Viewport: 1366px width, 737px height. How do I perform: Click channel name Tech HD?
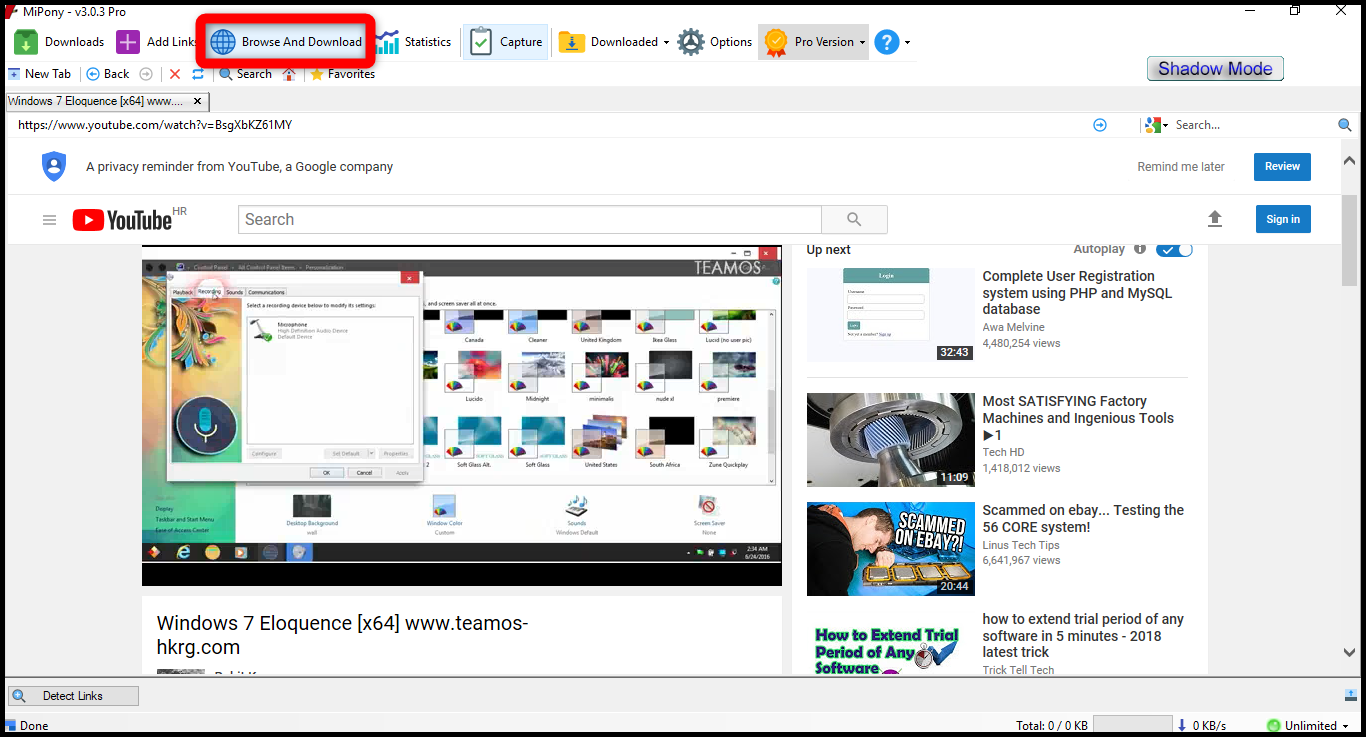coord(1003,452)
